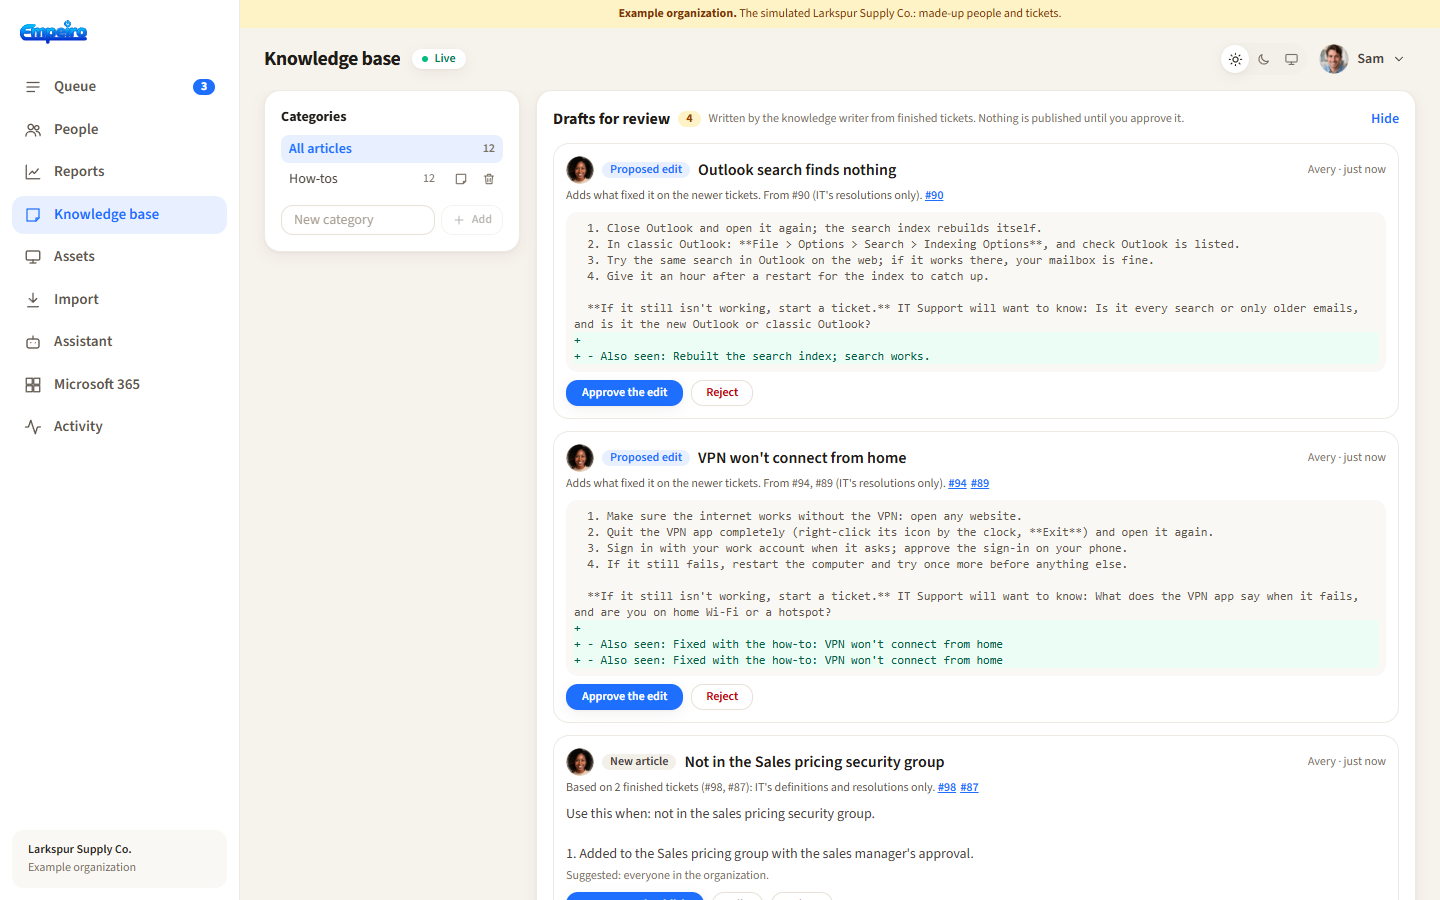Select Knowledge base in the sidebar

[x=120, y=214]
